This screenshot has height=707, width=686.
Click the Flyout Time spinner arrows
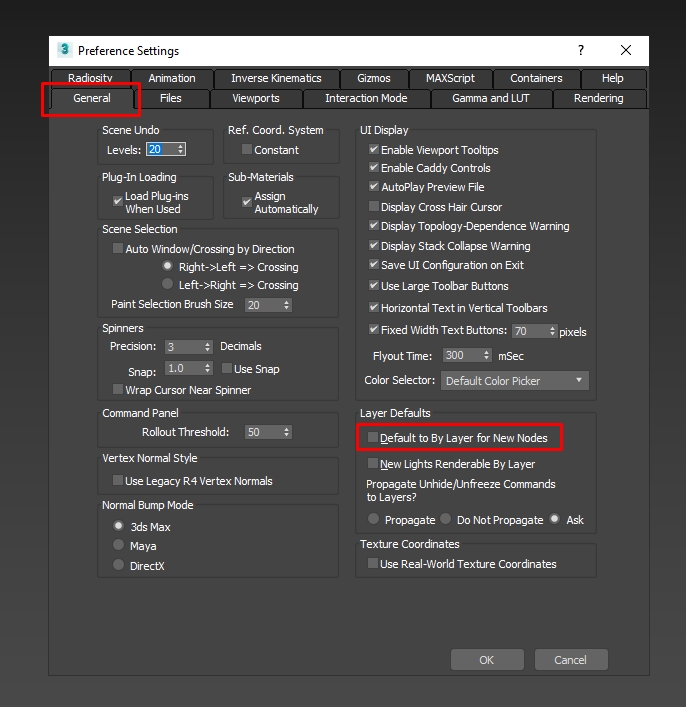[x=486, y=355]
